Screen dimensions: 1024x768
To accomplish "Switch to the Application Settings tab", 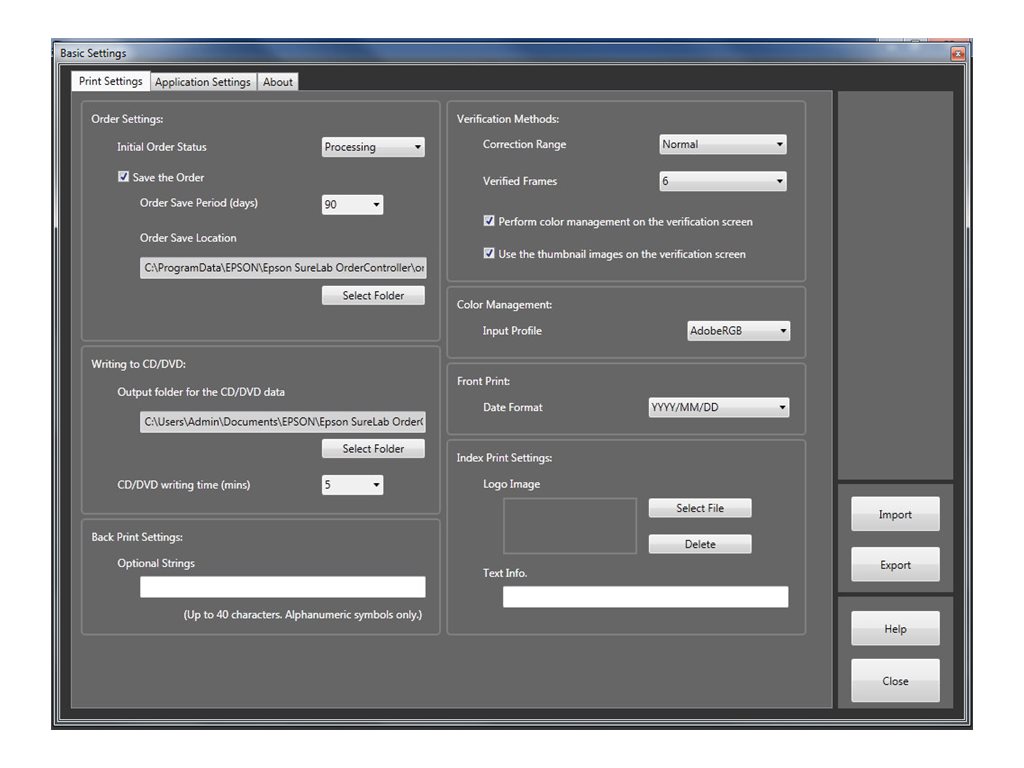I will [202, 82].
